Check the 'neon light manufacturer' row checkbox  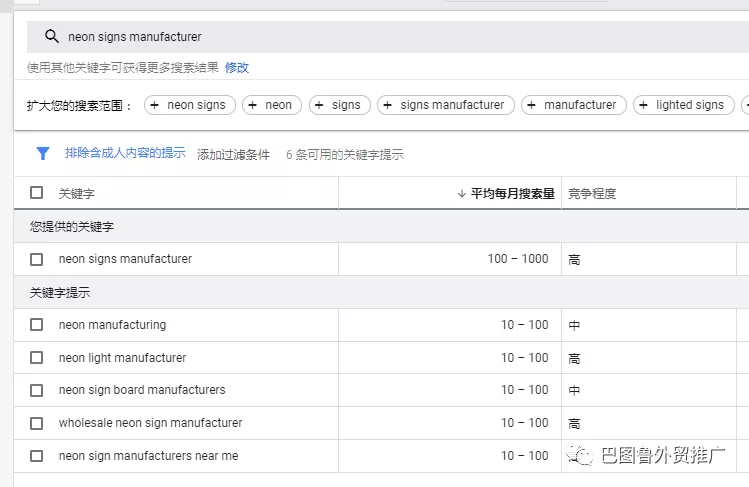click(x=36, y=358)
